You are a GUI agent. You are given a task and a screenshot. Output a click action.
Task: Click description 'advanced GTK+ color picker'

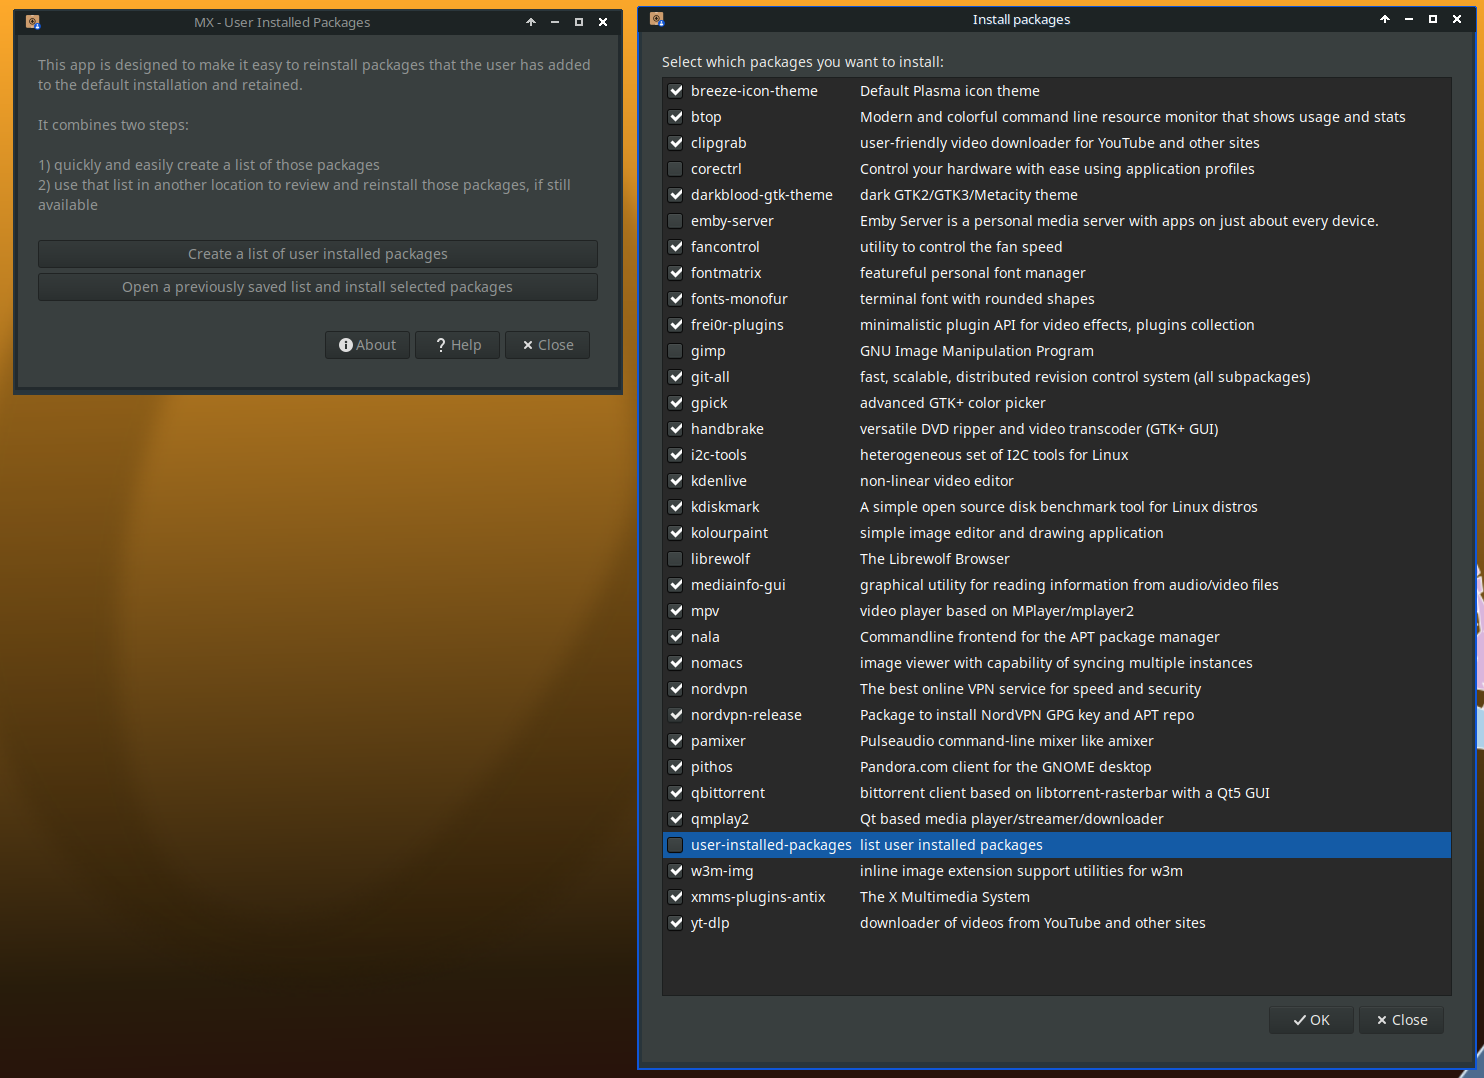click(952, 403)
